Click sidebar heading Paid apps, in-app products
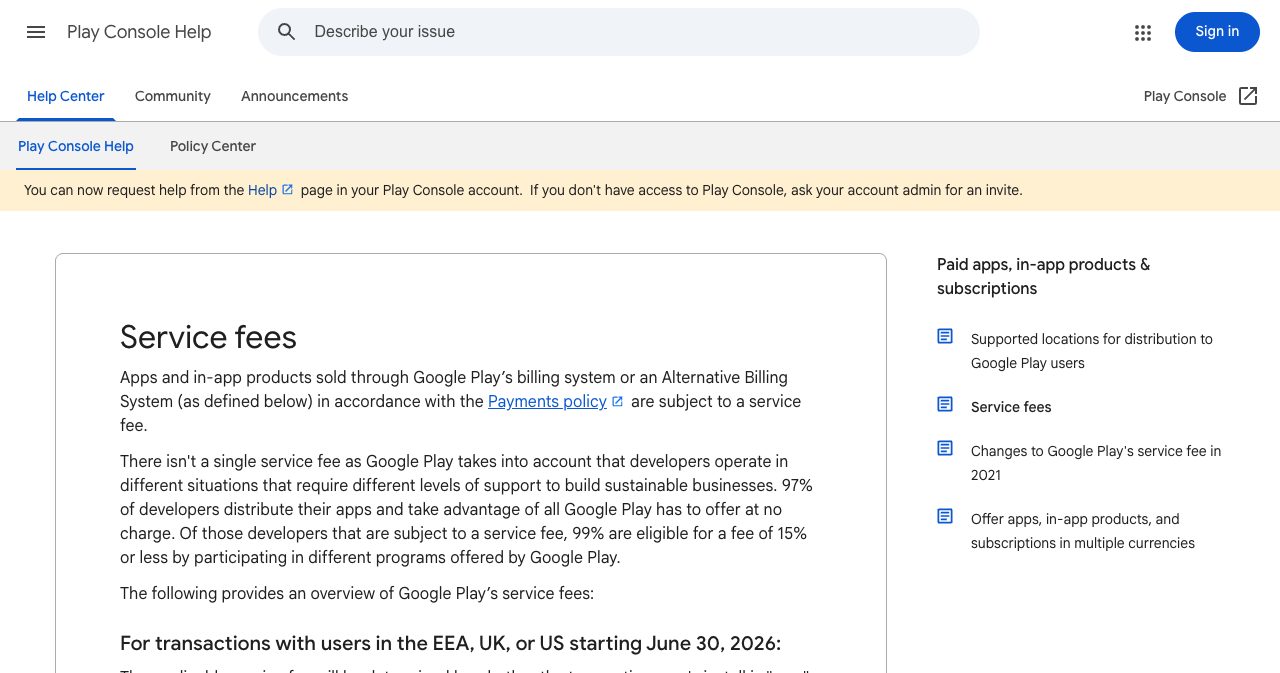The image size is (1280, 673). point(1043,277)
